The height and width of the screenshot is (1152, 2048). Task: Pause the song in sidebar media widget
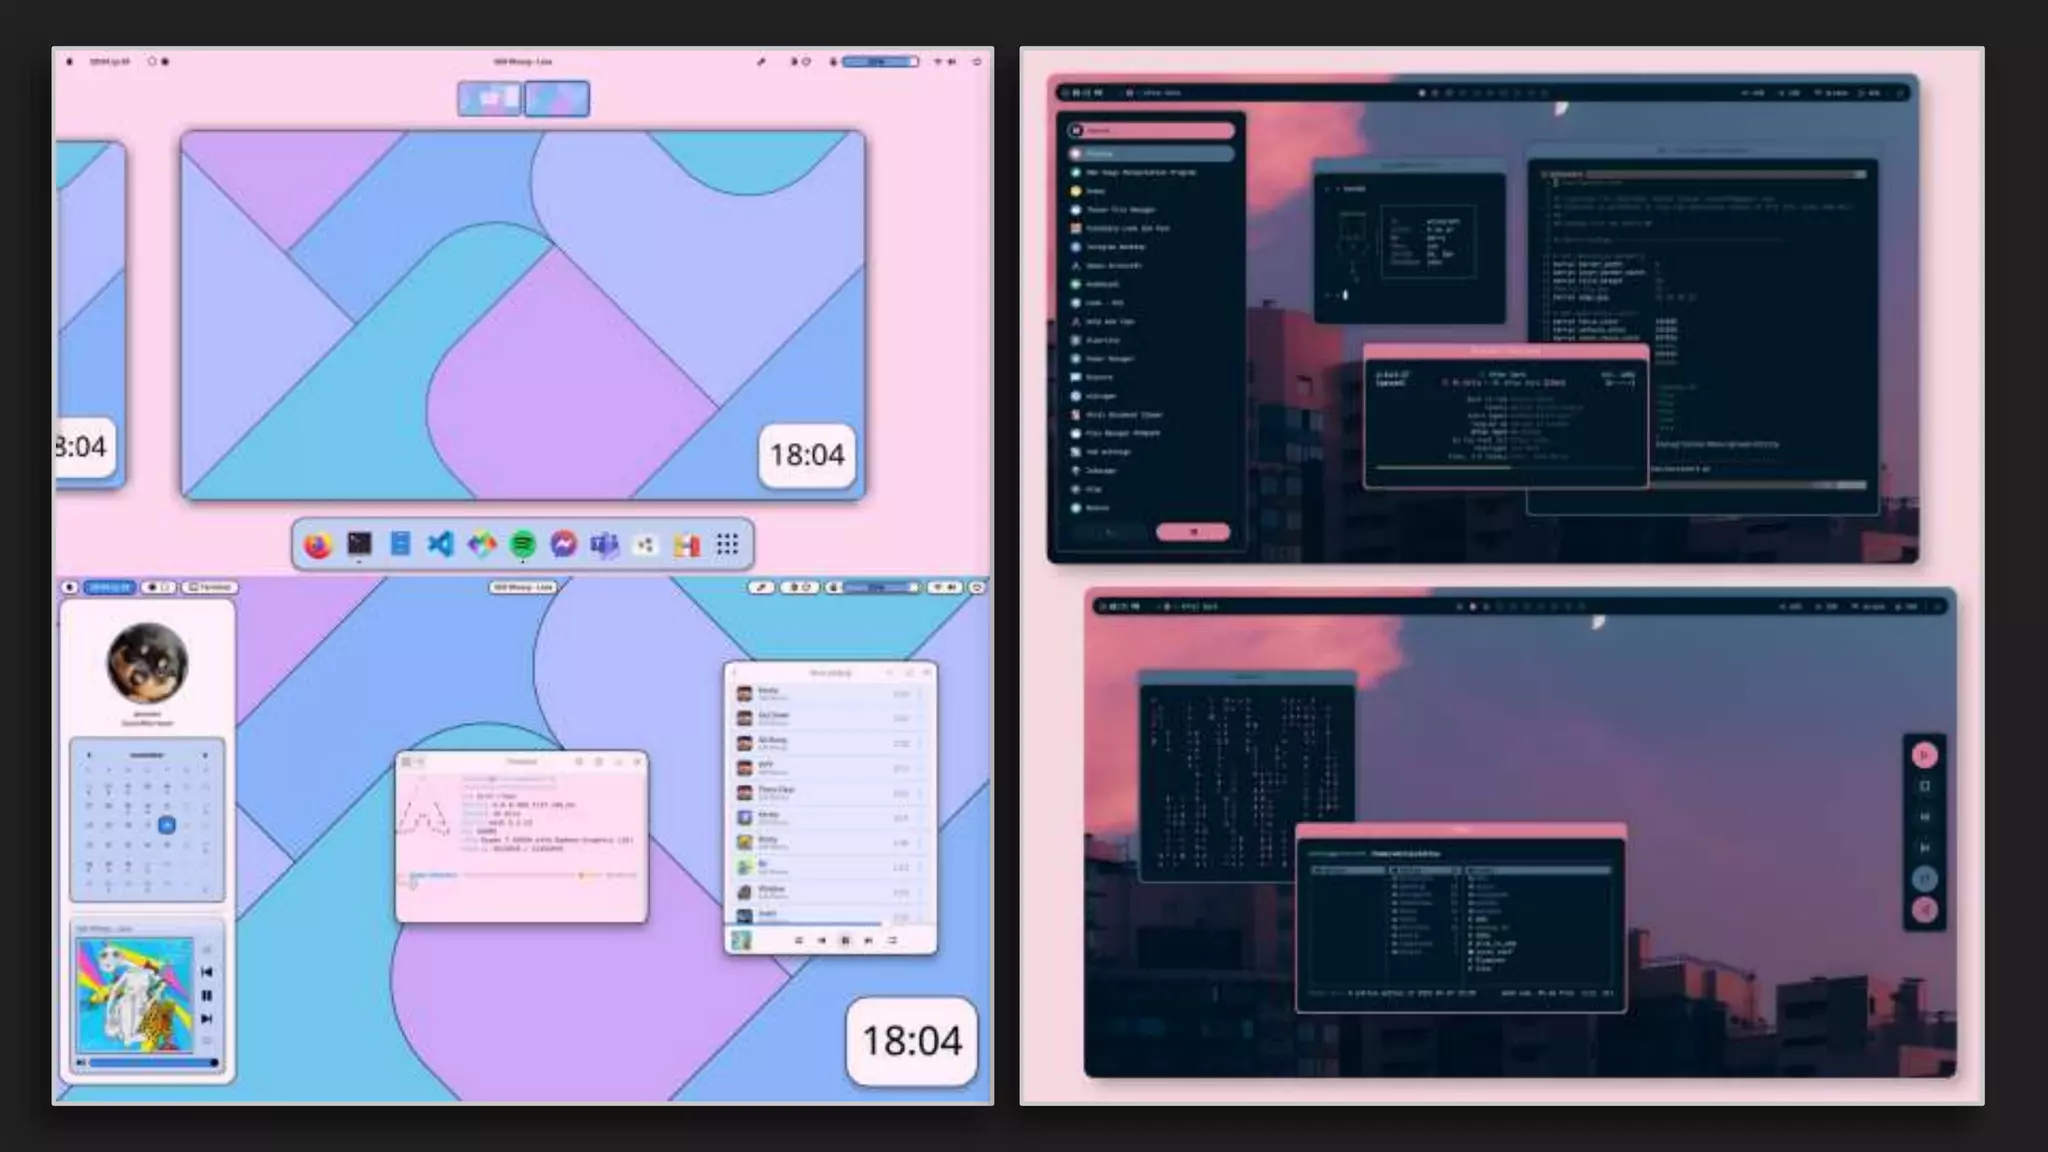point(207,995)
